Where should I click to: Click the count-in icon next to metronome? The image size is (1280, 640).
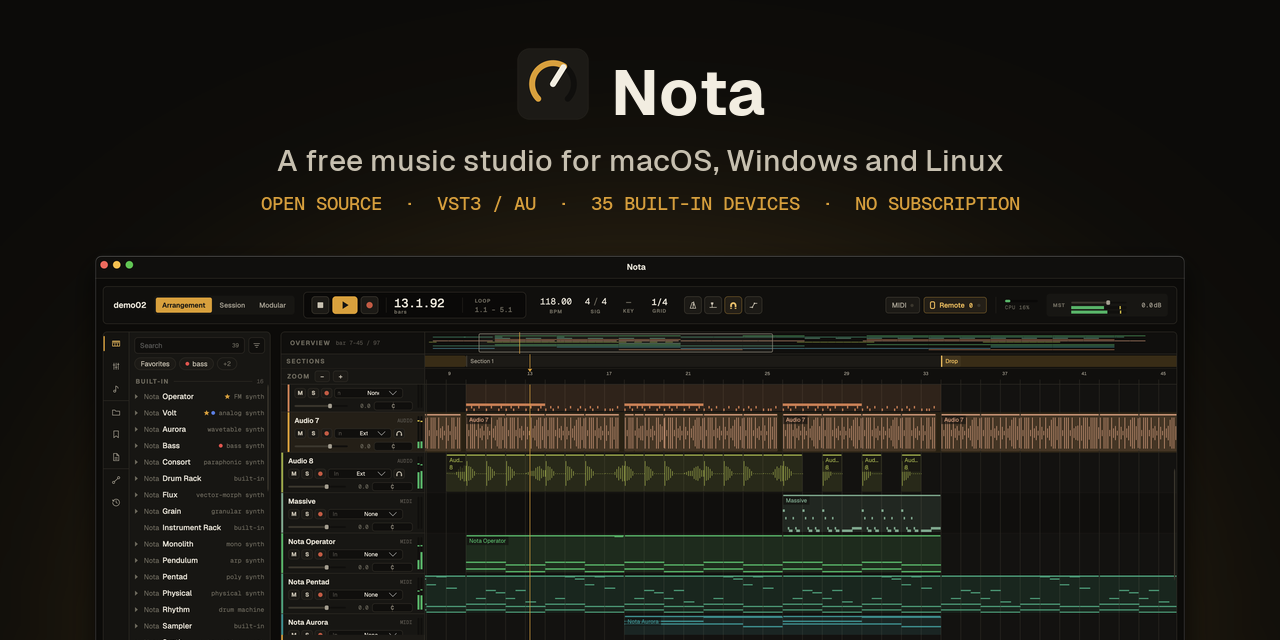click(713, 305)
